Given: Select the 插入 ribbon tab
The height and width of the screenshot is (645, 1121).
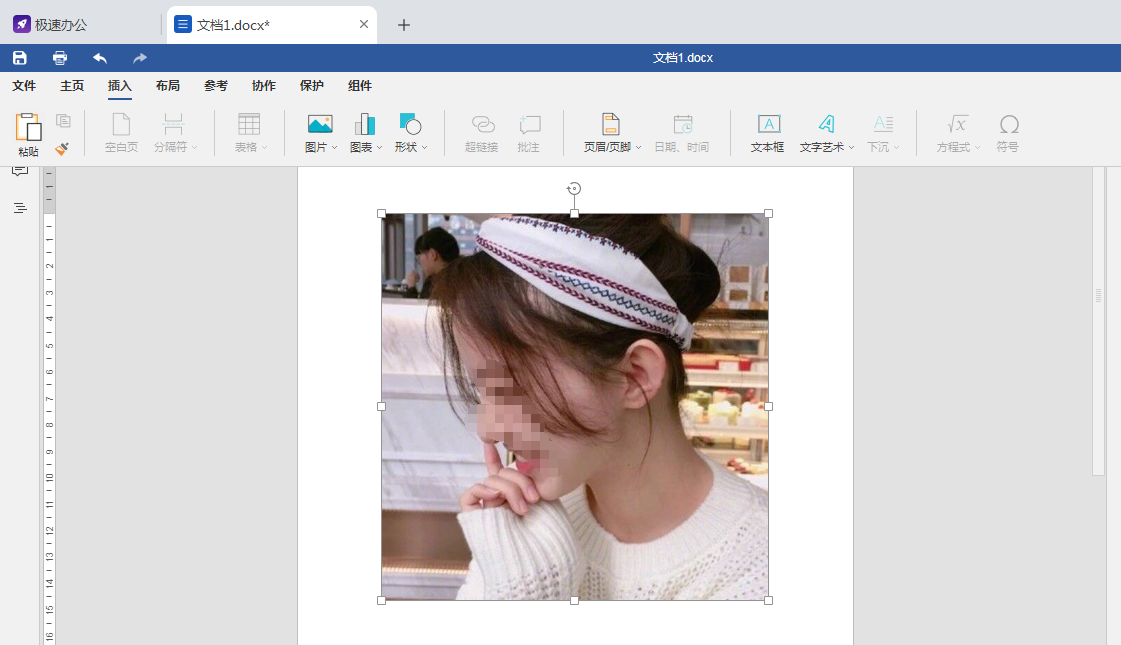Looking at the screenshot, I should 119,86.
